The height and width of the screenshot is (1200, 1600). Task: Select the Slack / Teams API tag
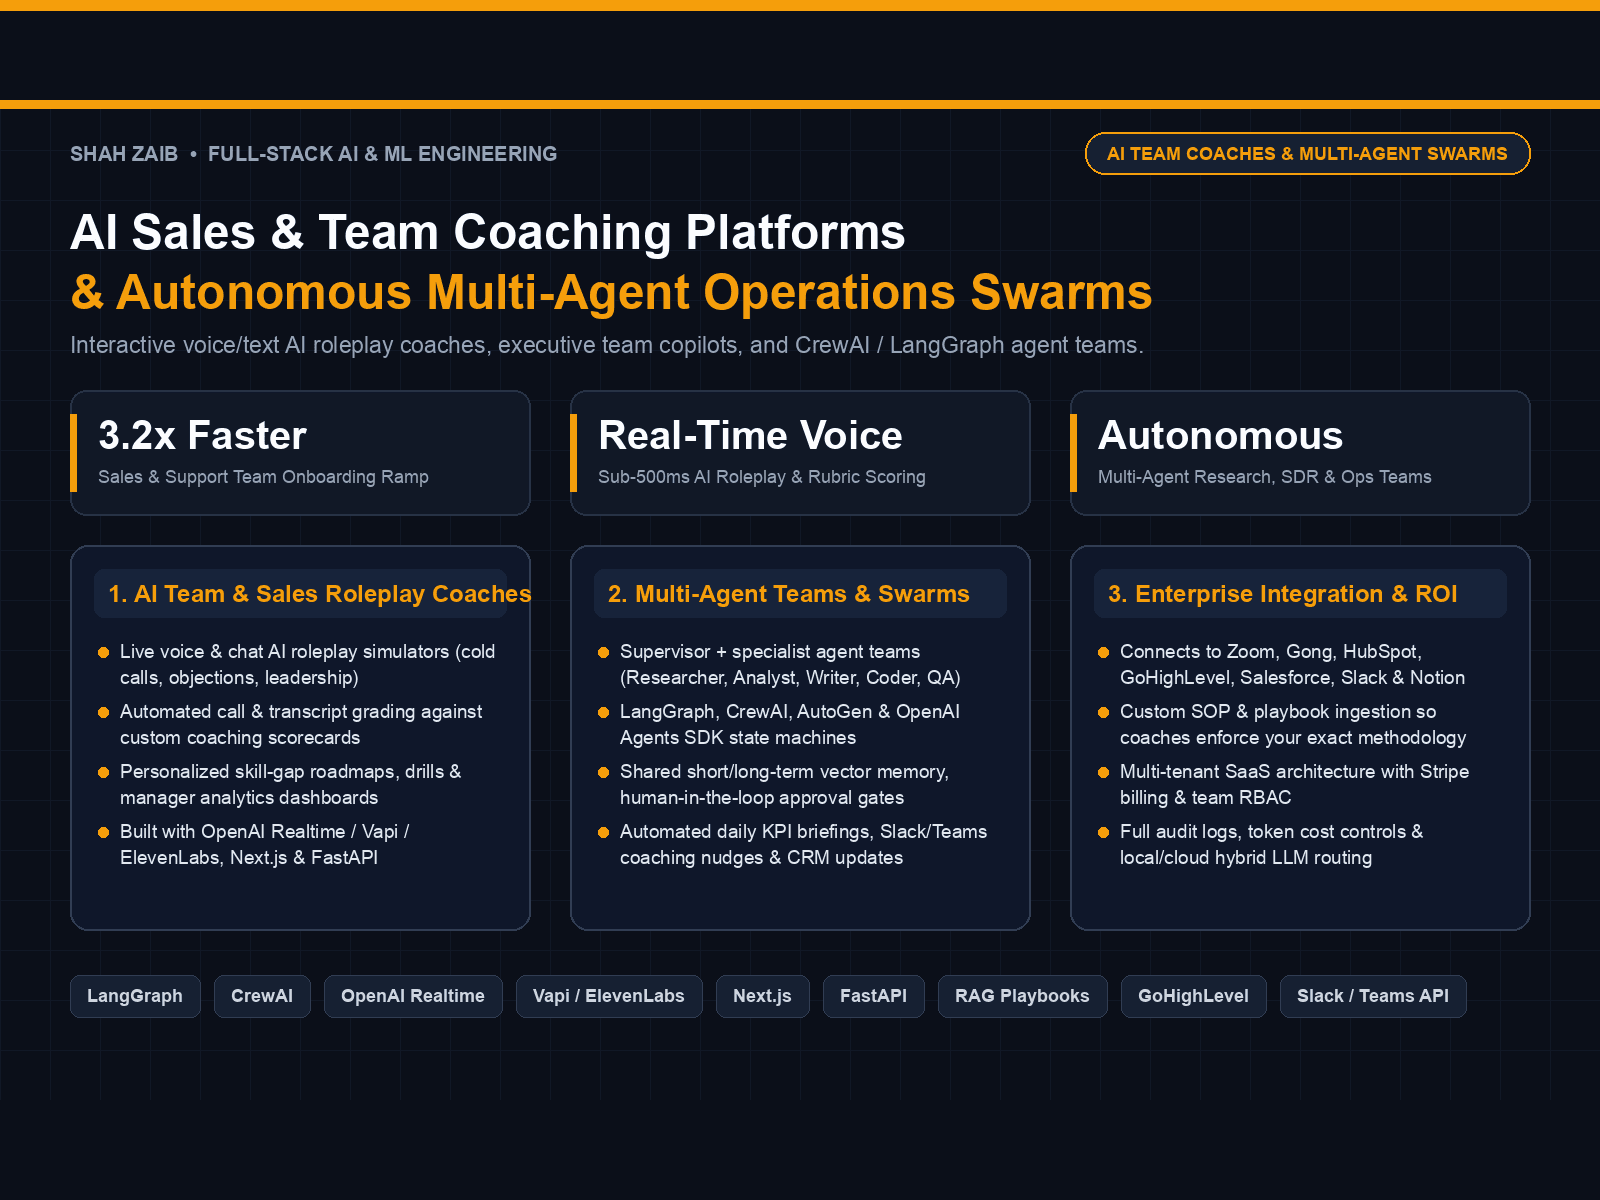pos(1373,996)
